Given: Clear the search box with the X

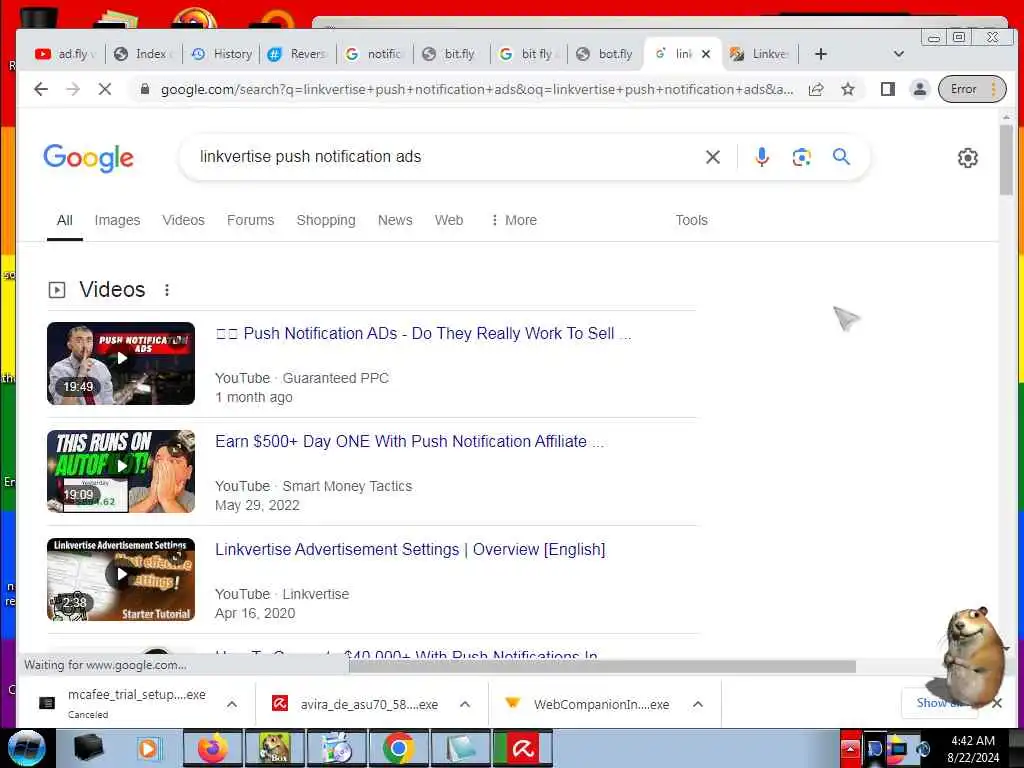Looking at the screenshot, I should 712,157.
